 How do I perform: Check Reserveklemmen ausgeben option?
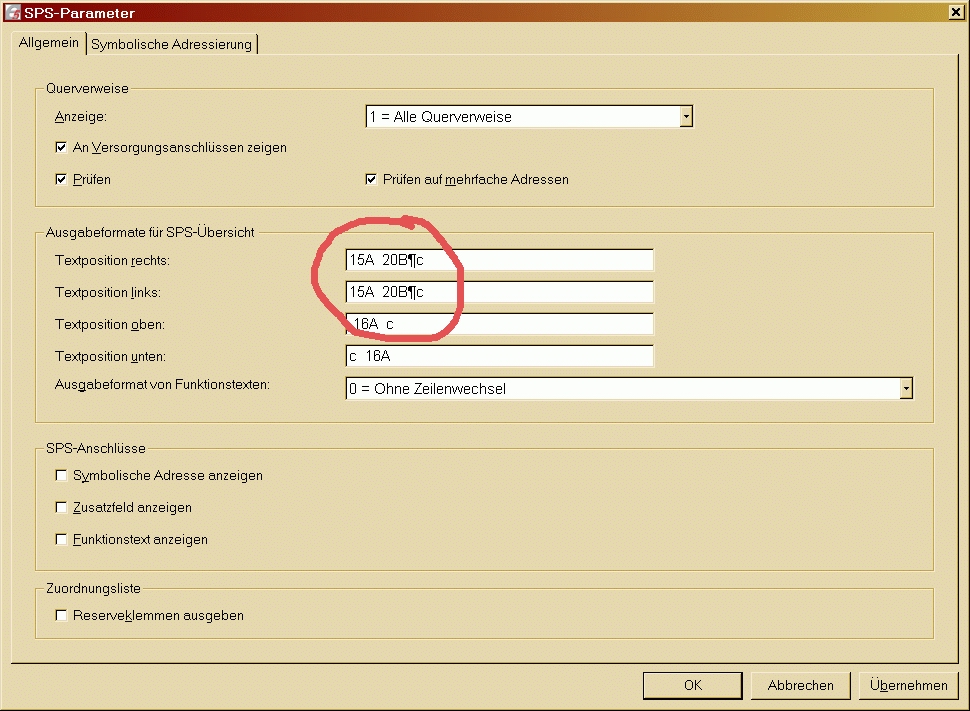click(61, 615)
